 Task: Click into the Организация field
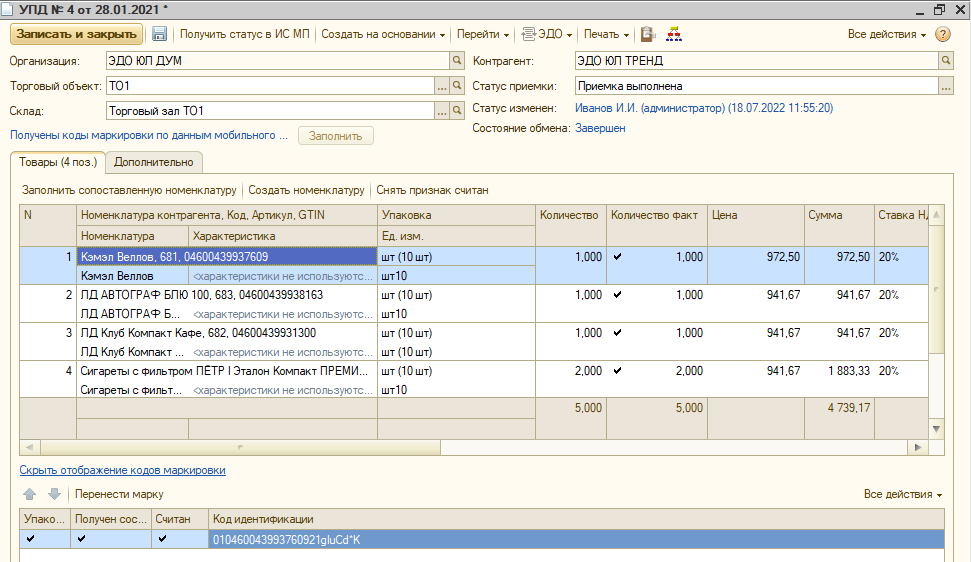[x=277, y=61]
